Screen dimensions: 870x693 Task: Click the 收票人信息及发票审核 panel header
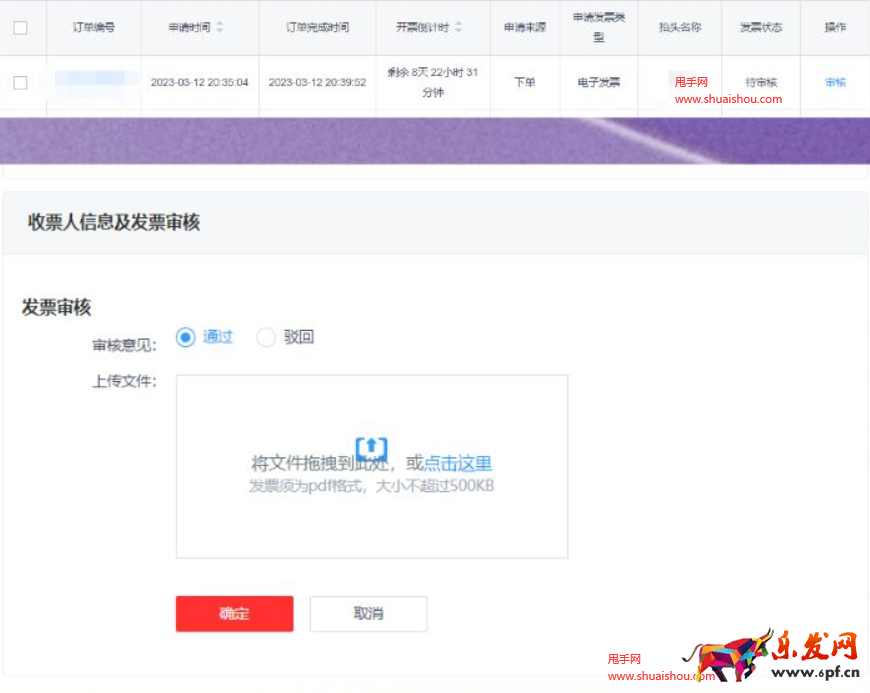point(114,222)
